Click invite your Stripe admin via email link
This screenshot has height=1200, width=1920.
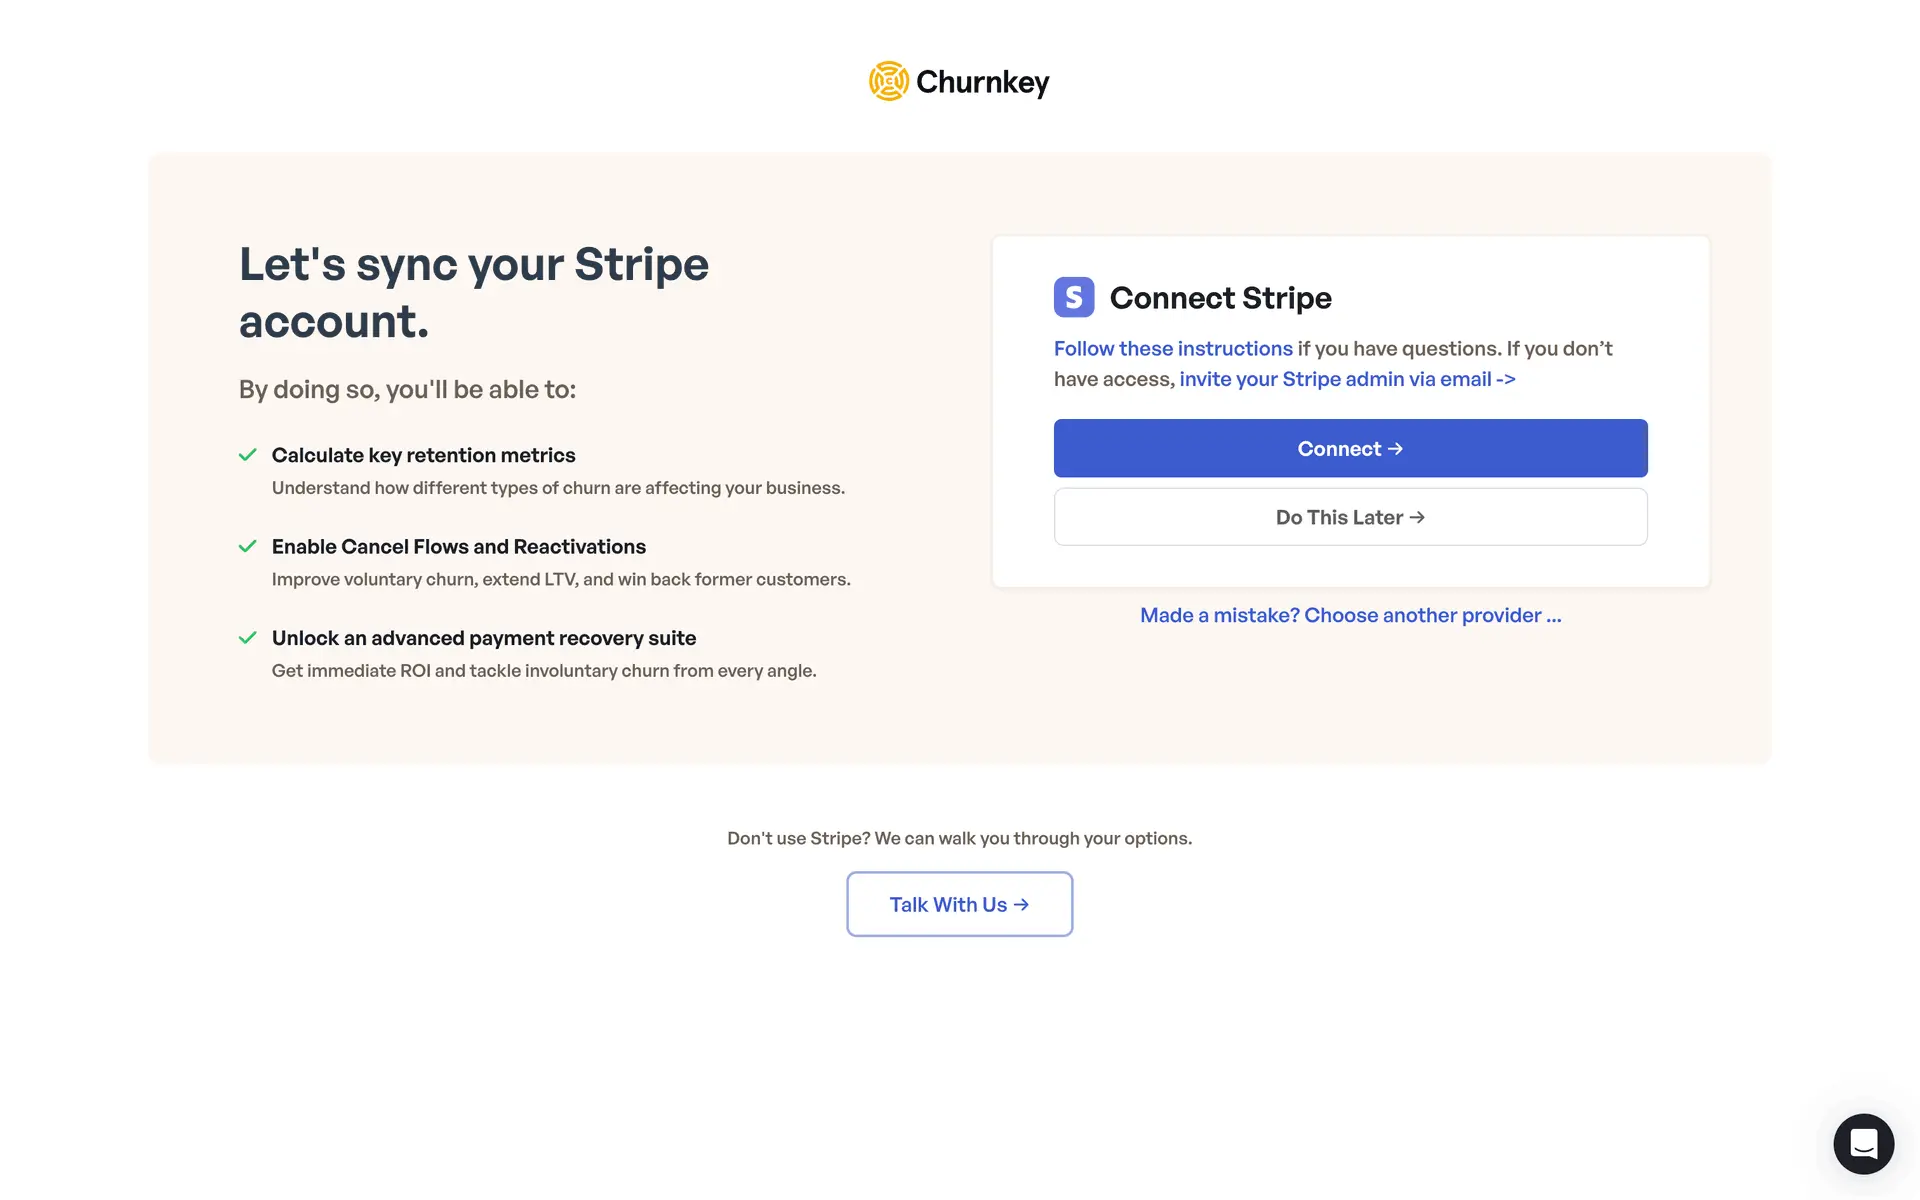1346,379
